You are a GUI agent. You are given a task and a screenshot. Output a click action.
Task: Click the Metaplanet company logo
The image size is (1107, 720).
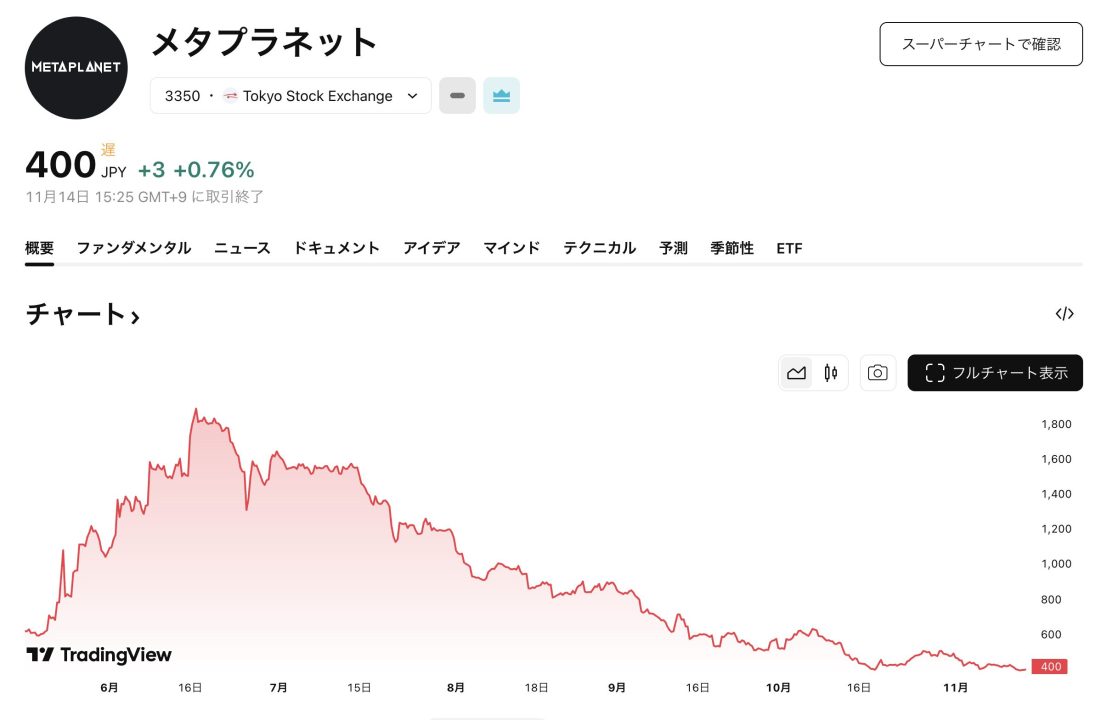[x=76, y=68]
